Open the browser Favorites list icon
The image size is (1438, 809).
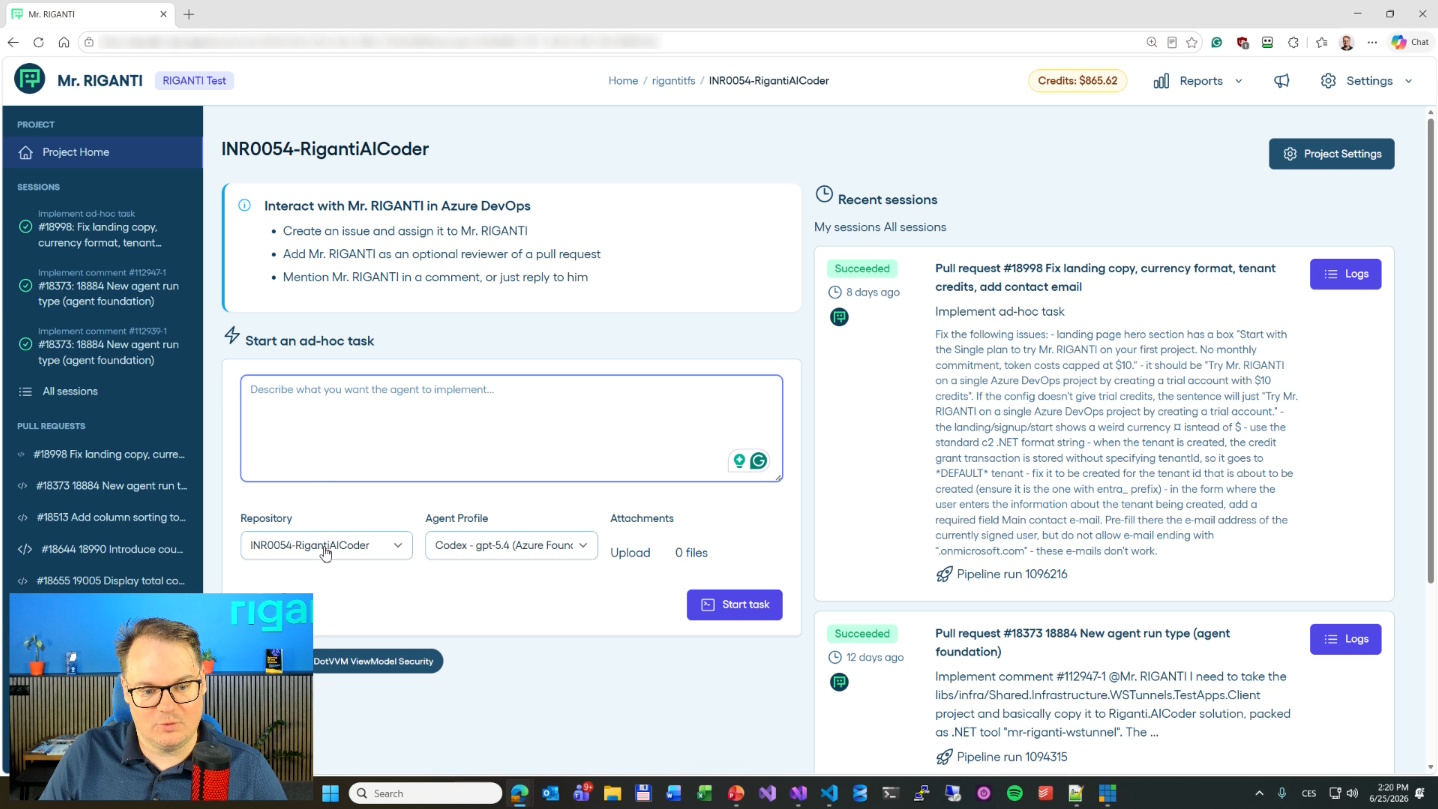click(1321, 42)
